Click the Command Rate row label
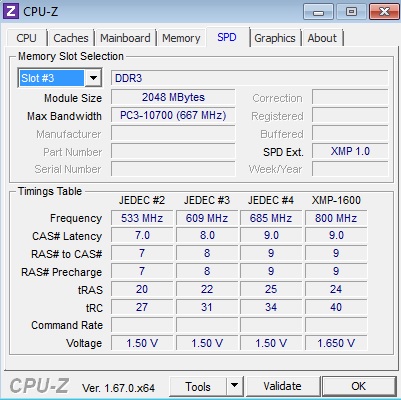401x400 pixels. 67,325
